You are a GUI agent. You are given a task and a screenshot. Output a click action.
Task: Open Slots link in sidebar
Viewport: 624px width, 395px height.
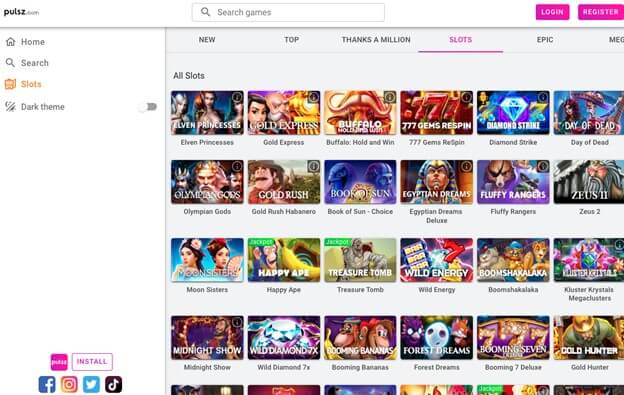[31, 84]
